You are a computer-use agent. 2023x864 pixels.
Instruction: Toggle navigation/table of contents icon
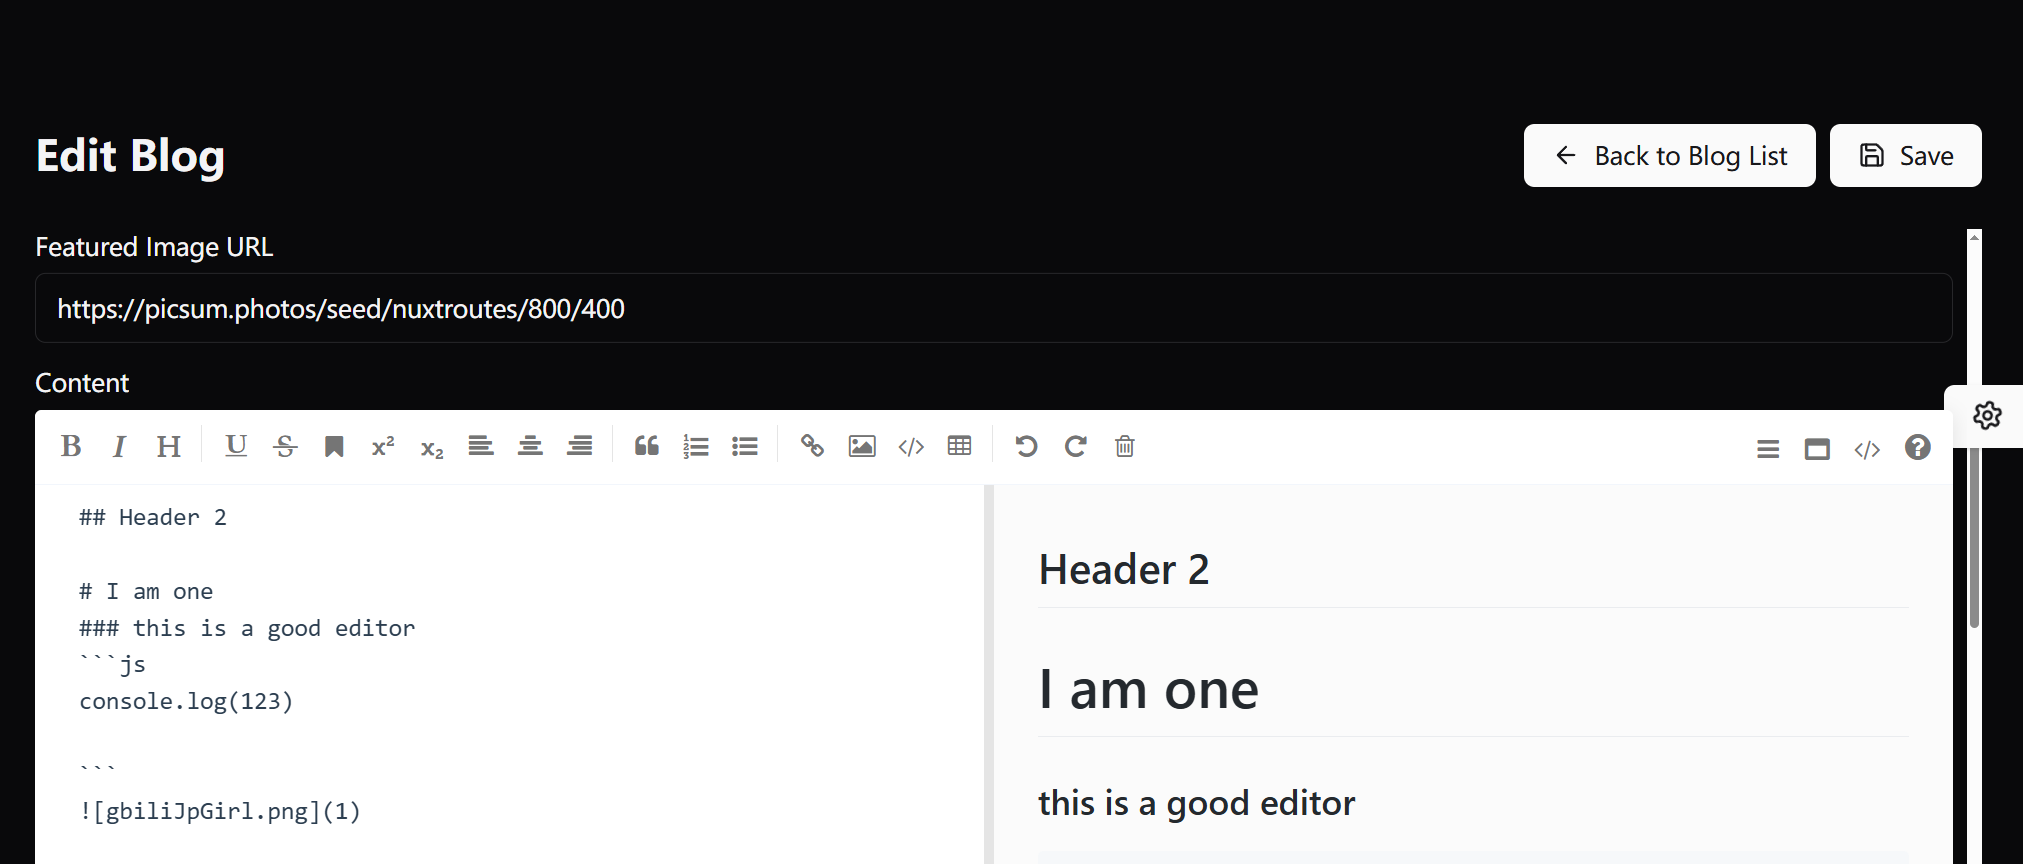[x=1768, y=449]
